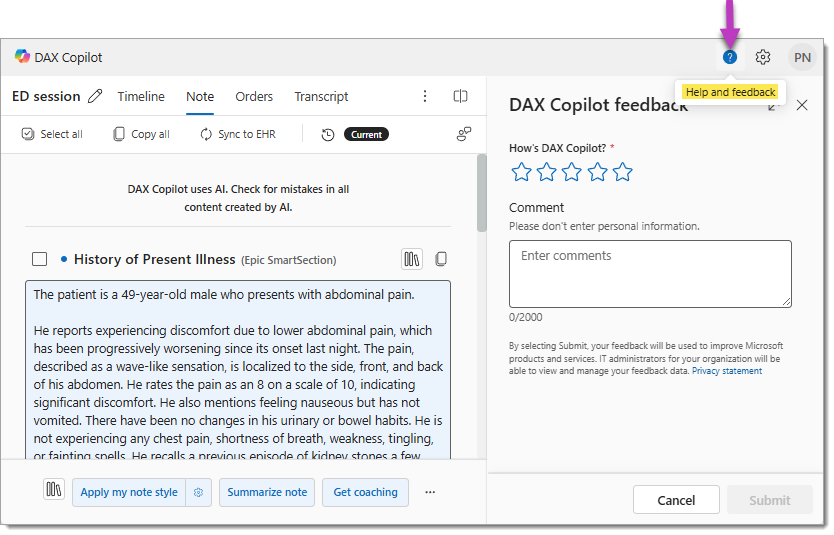Click the note vertical scrollbar thumb
Viewport: 834px width, 535px height.
(481, 193)
